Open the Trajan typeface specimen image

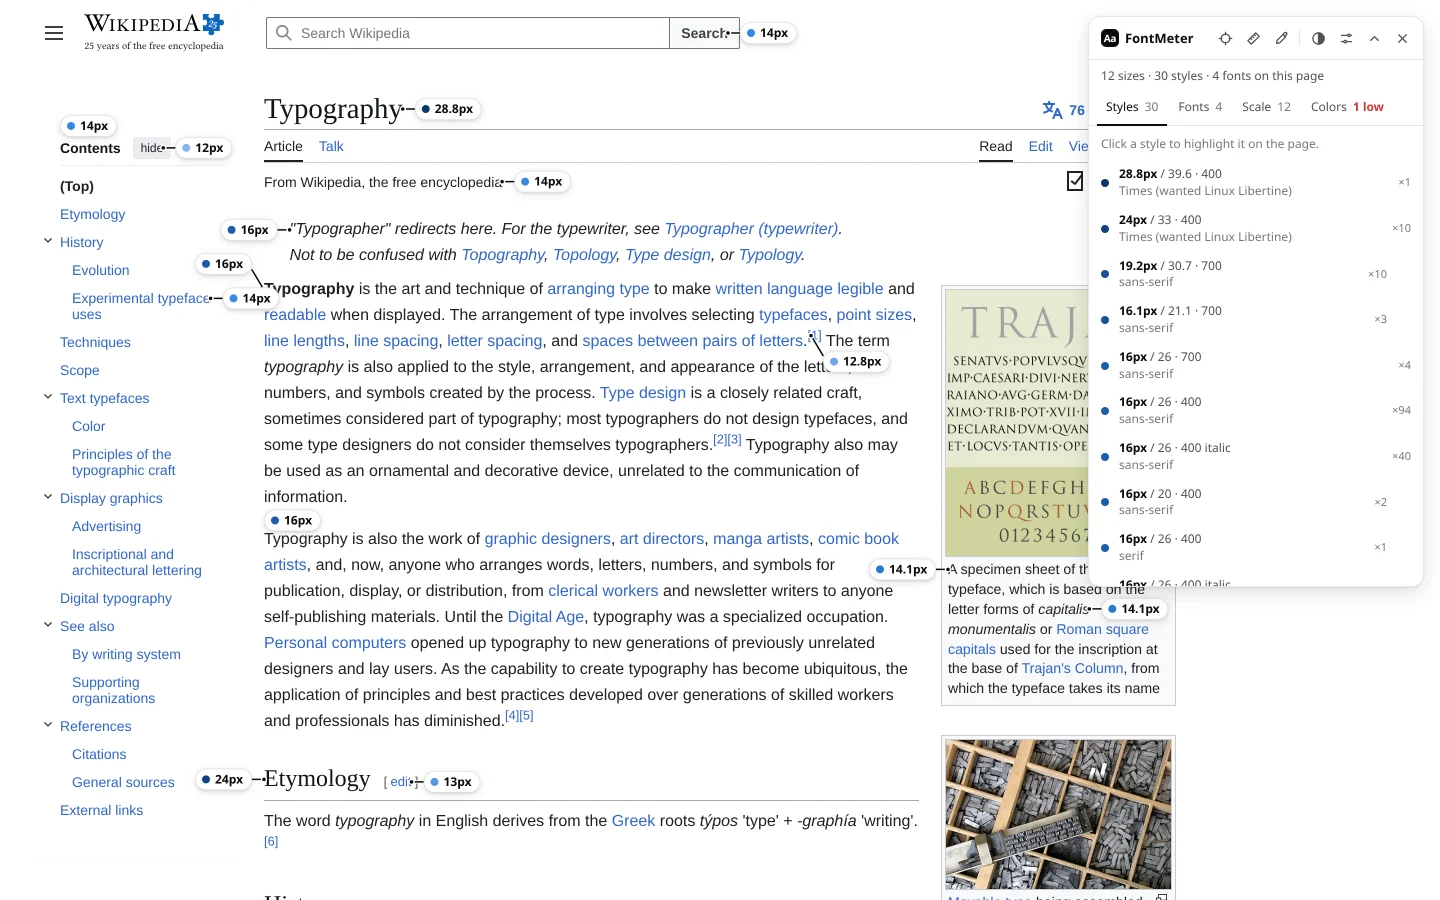coord(1016,423)
